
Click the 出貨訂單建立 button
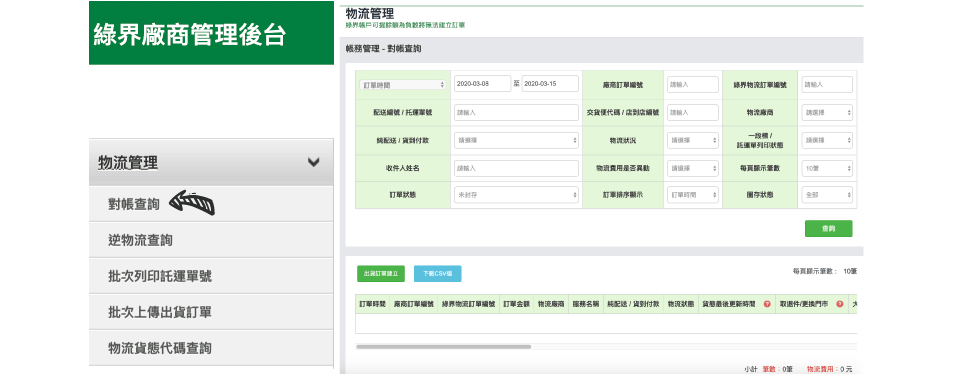pyautogui.click(x=381, y=274)
